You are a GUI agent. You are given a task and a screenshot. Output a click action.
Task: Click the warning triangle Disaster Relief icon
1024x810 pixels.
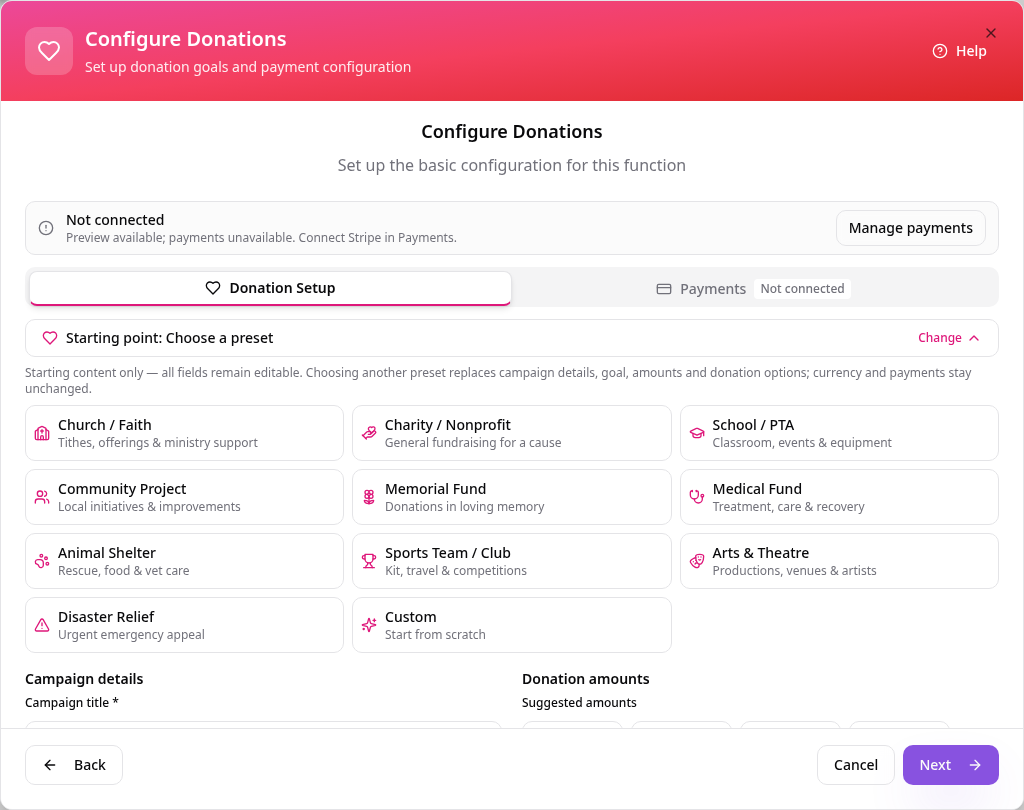[x=42, y=625]
